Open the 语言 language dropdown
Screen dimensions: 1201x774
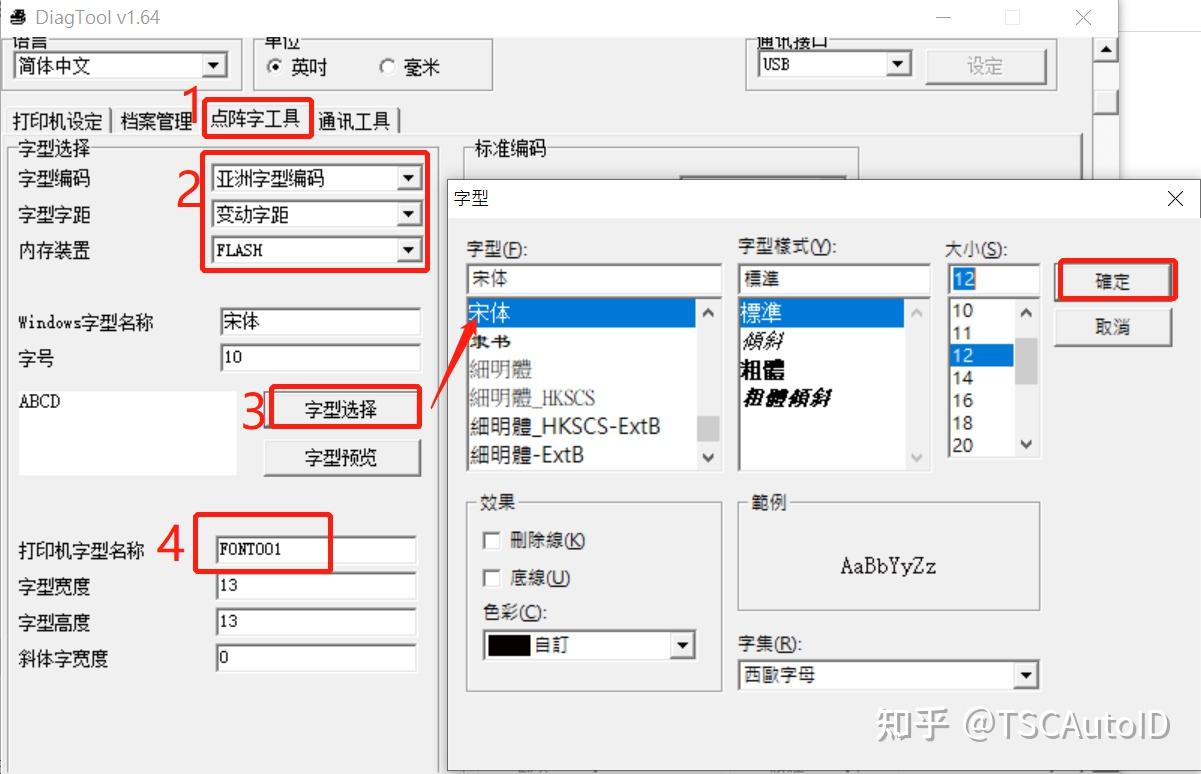pos(214,63)
